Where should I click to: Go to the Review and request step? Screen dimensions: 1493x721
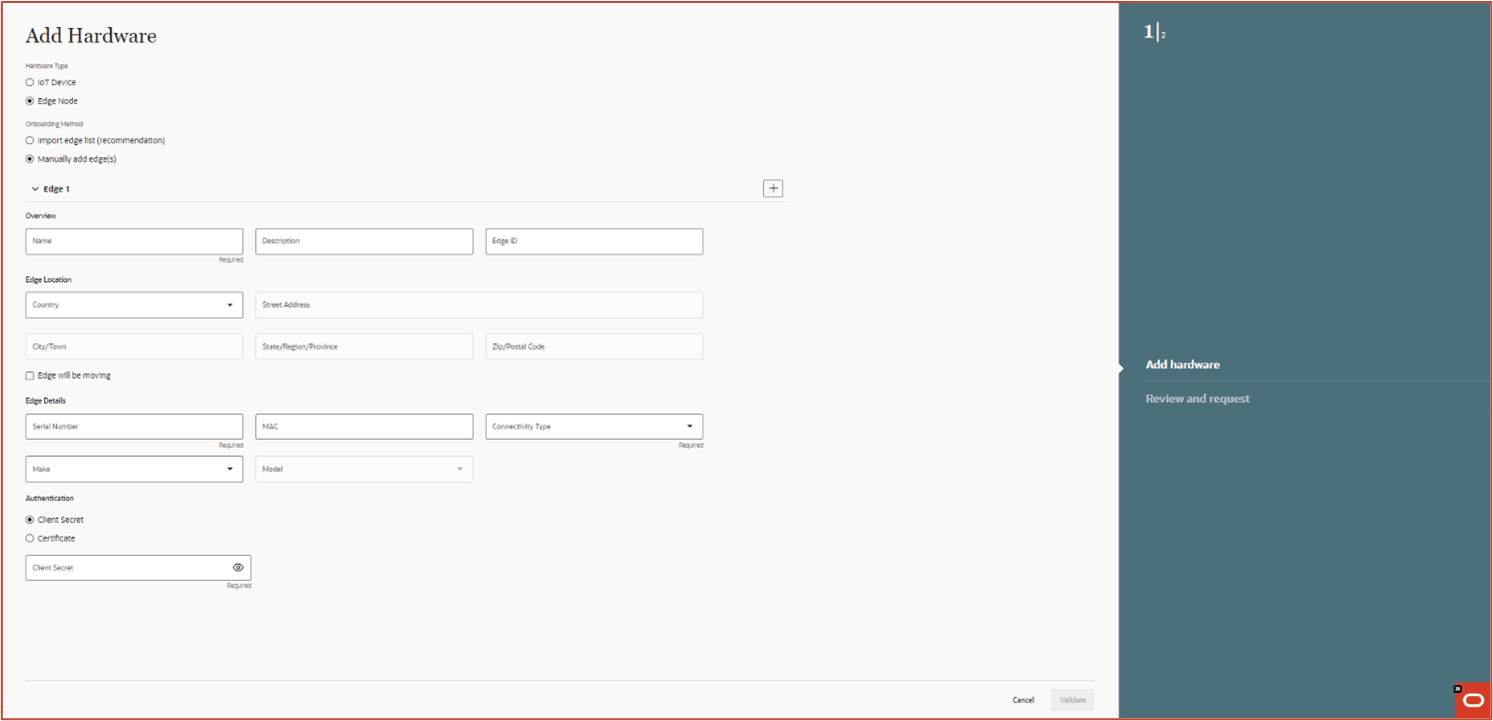pyautogui.click(x=1197, y=398)
